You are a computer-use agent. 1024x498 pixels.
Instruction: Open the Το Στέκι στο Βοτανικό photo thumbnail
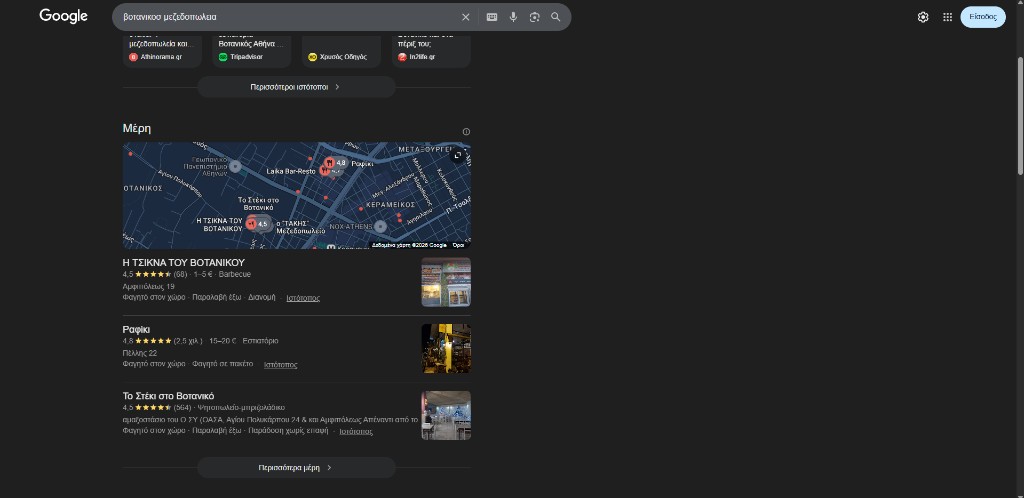pos(446,416)
